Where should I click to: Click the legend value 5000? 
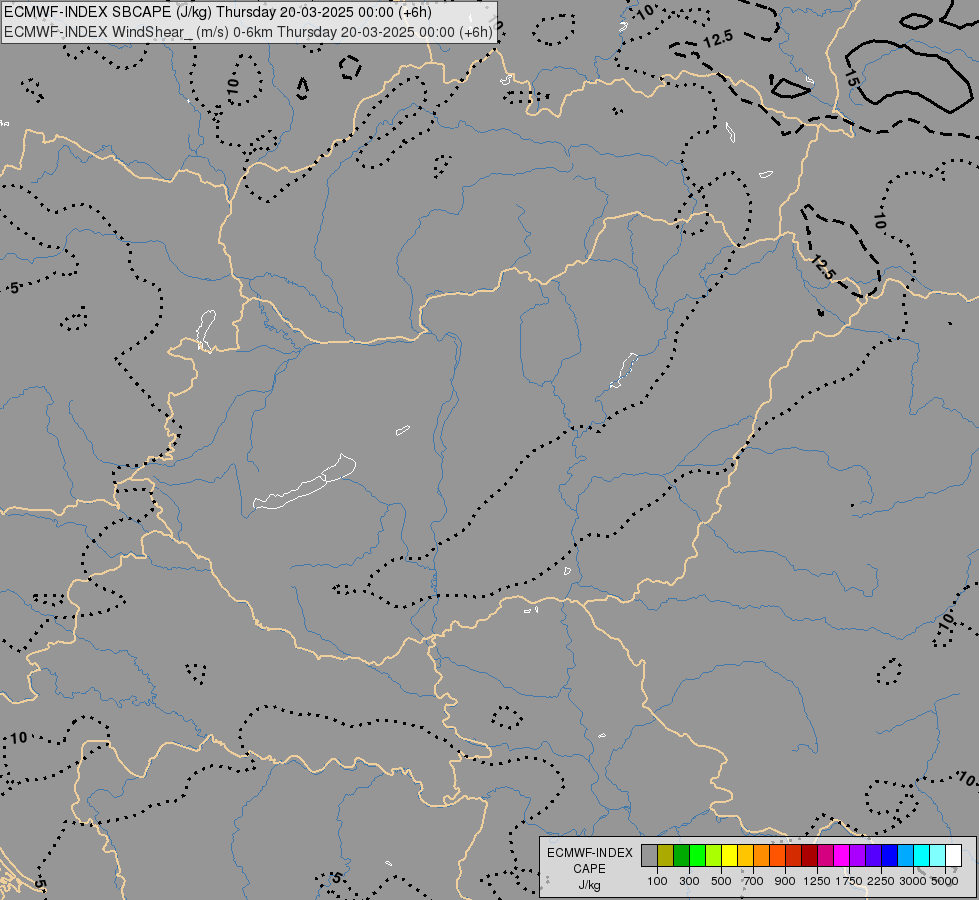click(945, 881)
